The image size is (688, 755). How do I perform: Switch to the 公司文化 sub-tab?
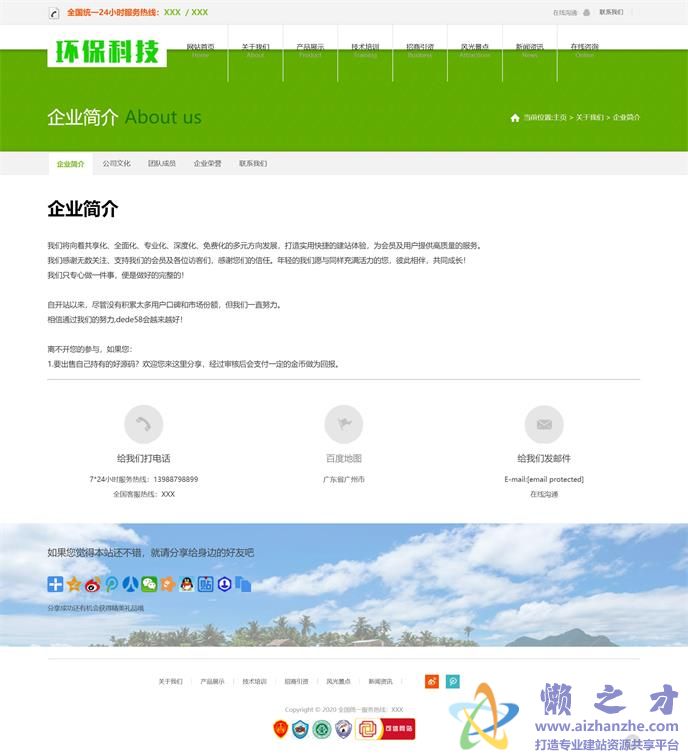[x=116, y=164]
